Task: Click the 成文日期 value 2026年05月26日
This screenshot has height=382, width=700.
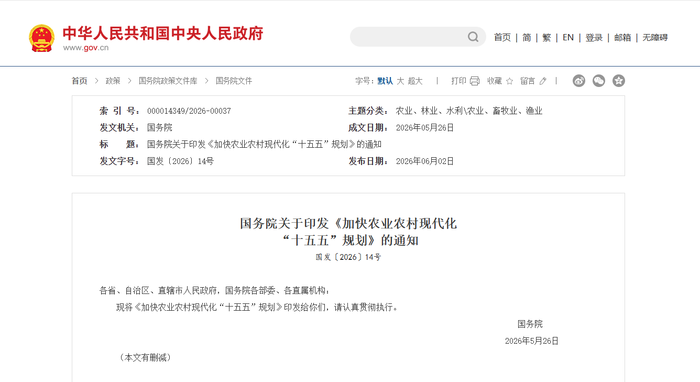Action: [x=425, y=128]
